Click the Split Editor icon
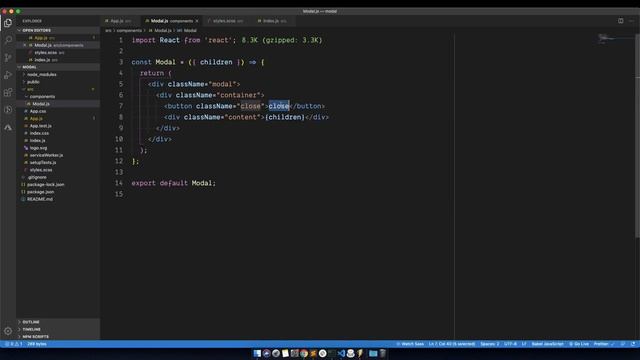The width and height of the screenshot is (640, 360). coord(620,21)
